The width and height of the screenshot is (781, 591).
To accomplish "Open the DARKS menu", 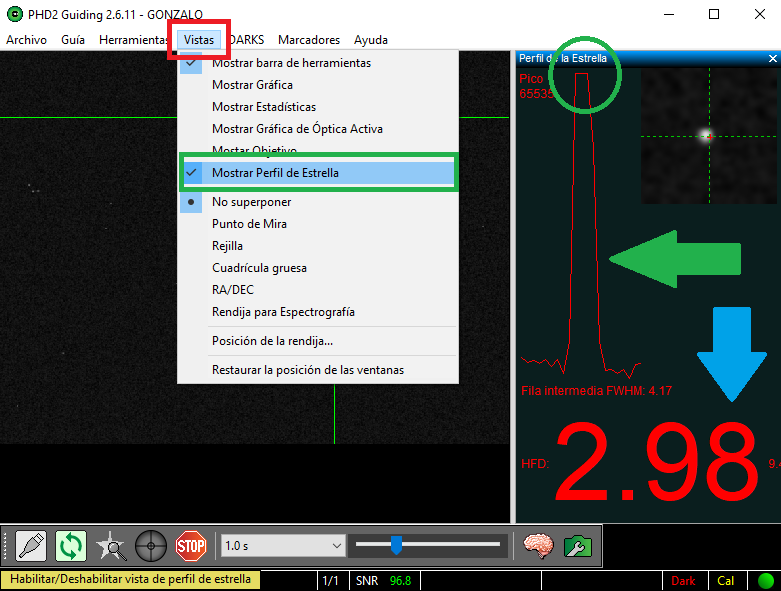I will 246,40.
